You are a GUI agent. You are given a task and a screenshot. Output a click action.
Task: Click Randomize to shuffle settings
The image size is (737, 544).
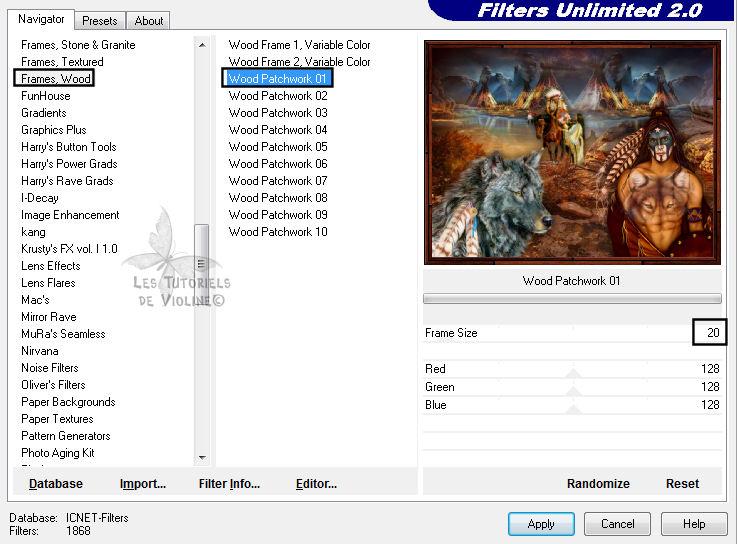click(x=598, y=484)
